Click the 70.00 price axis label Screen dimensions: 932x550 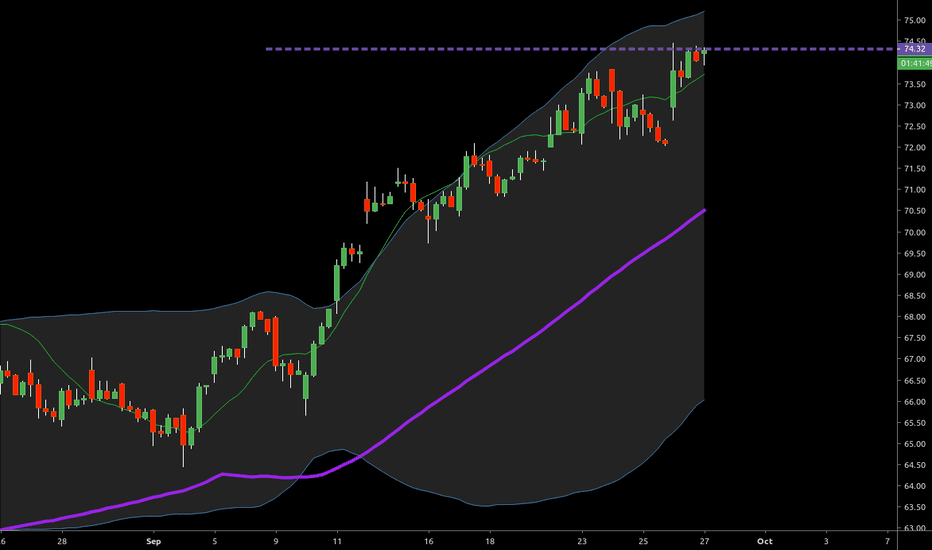pyautogui.click(x=914, y=232)
